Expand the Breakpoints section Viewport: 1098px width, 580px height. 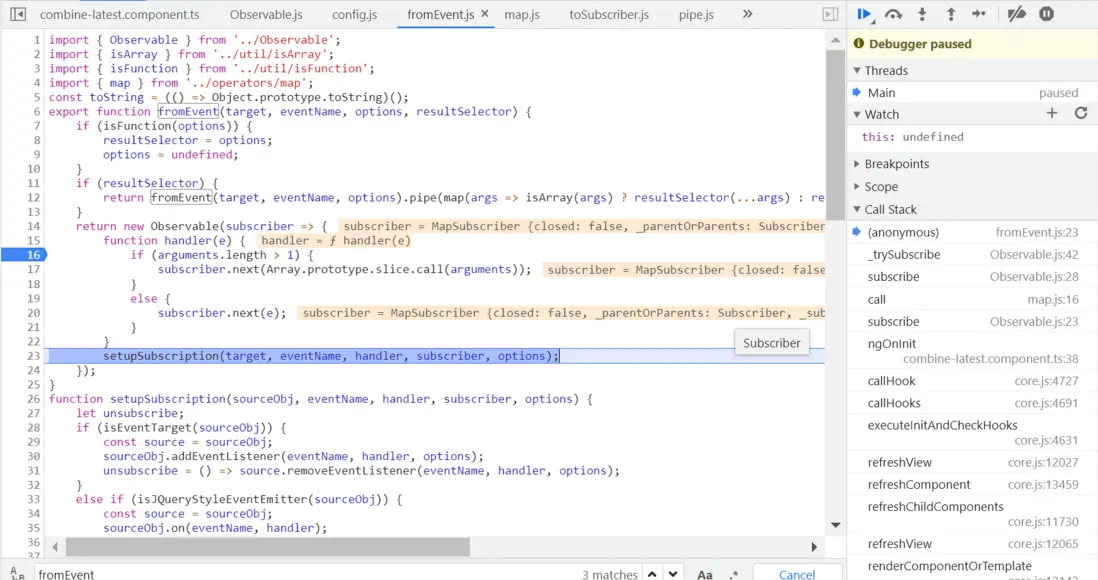pos(896,164)
